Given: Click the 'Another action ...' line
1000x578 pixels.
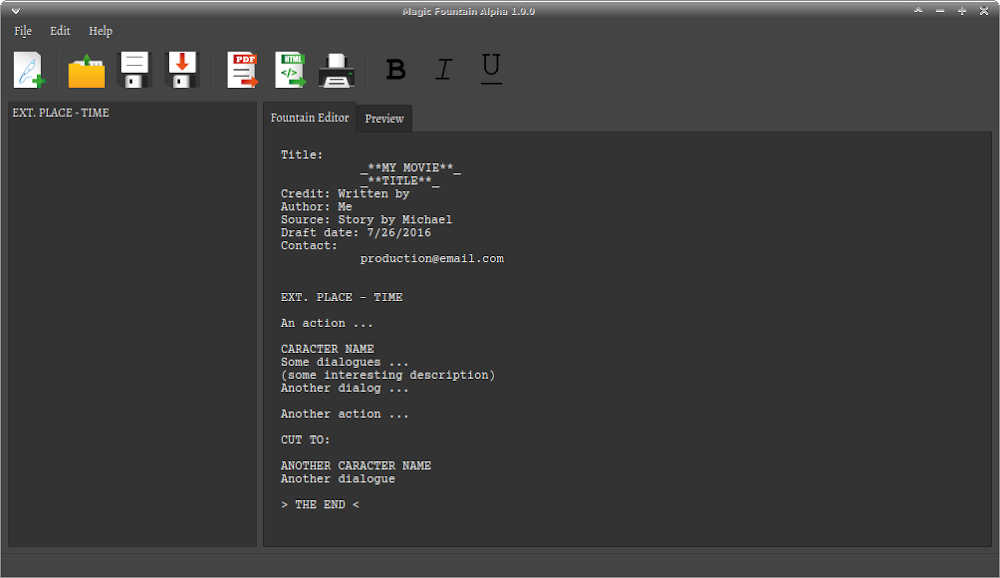Looking at the screenshot, I should click(344, 414).
